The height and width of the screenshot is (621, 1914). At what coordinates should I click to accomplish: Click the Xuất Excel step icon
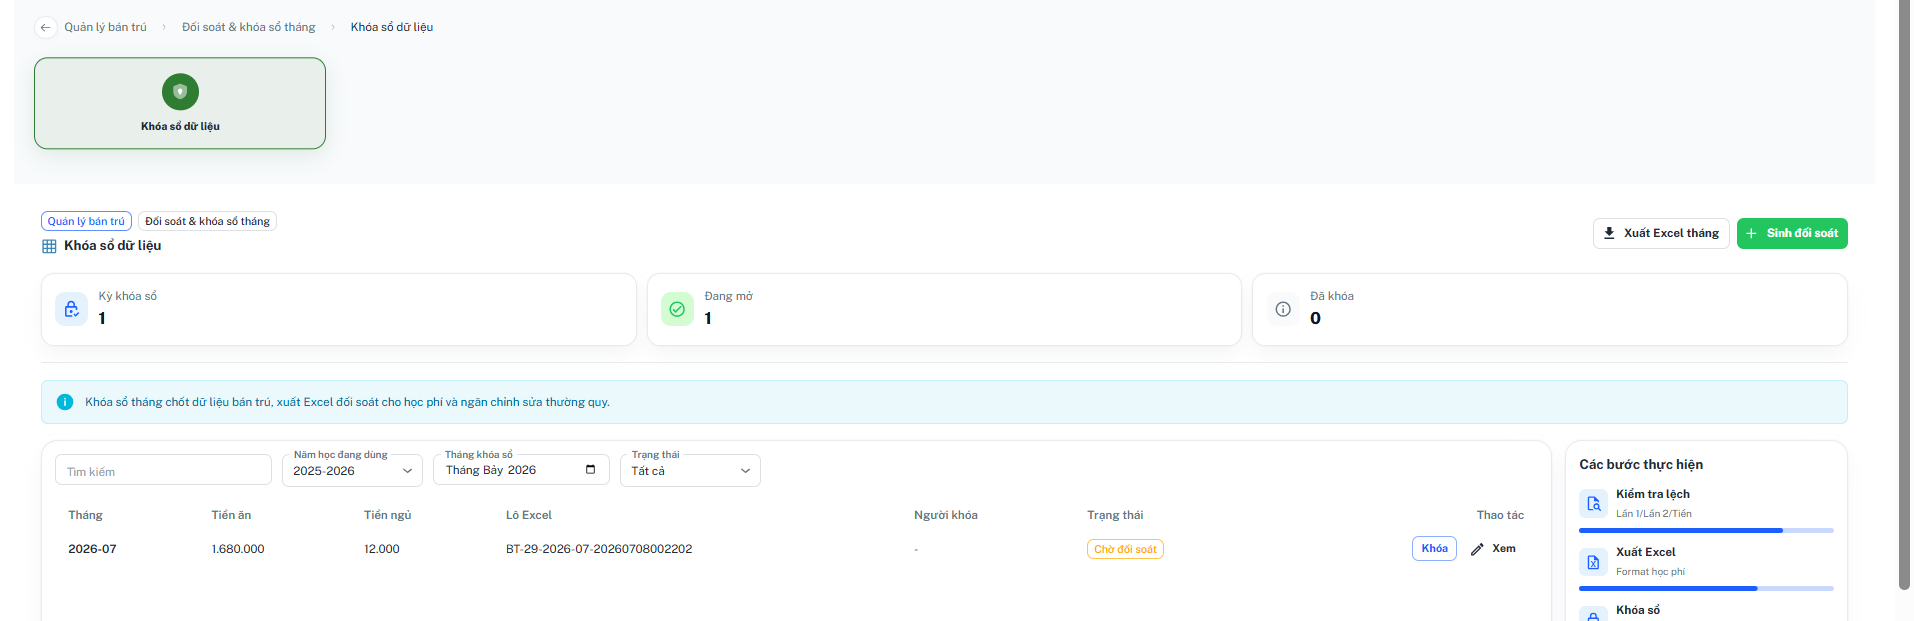click(x=1593, y=561)
